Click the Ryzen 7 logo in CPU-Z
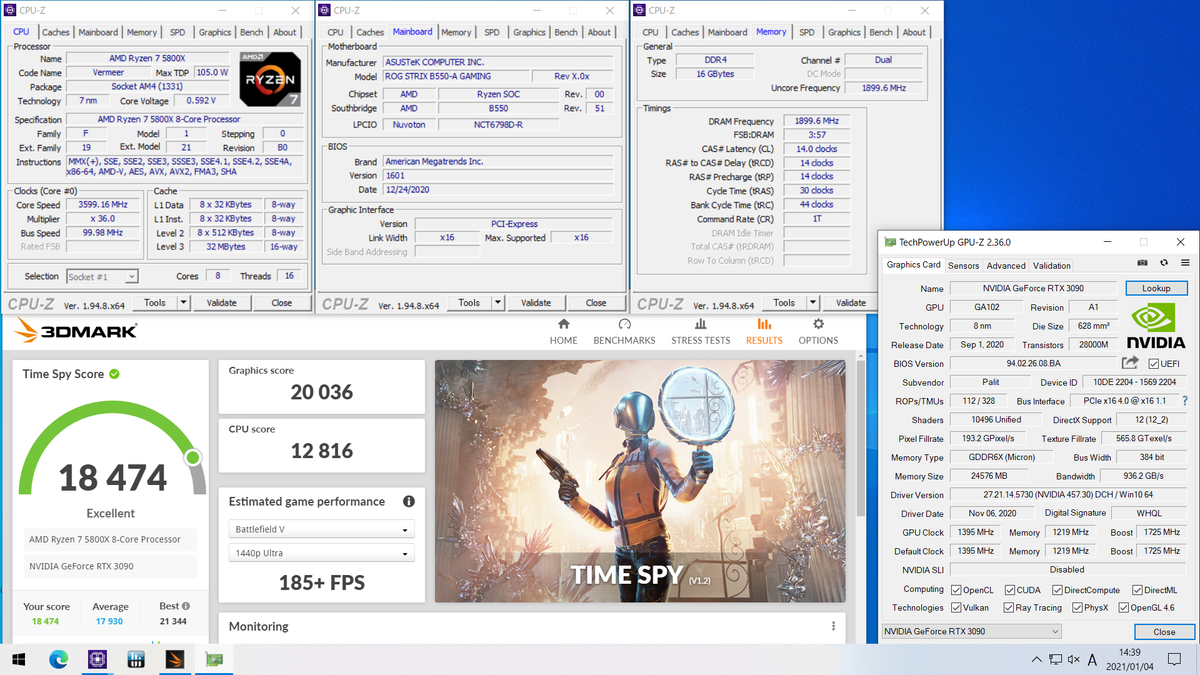This screenshot has height=675, width=1200. tap(270, 79)
